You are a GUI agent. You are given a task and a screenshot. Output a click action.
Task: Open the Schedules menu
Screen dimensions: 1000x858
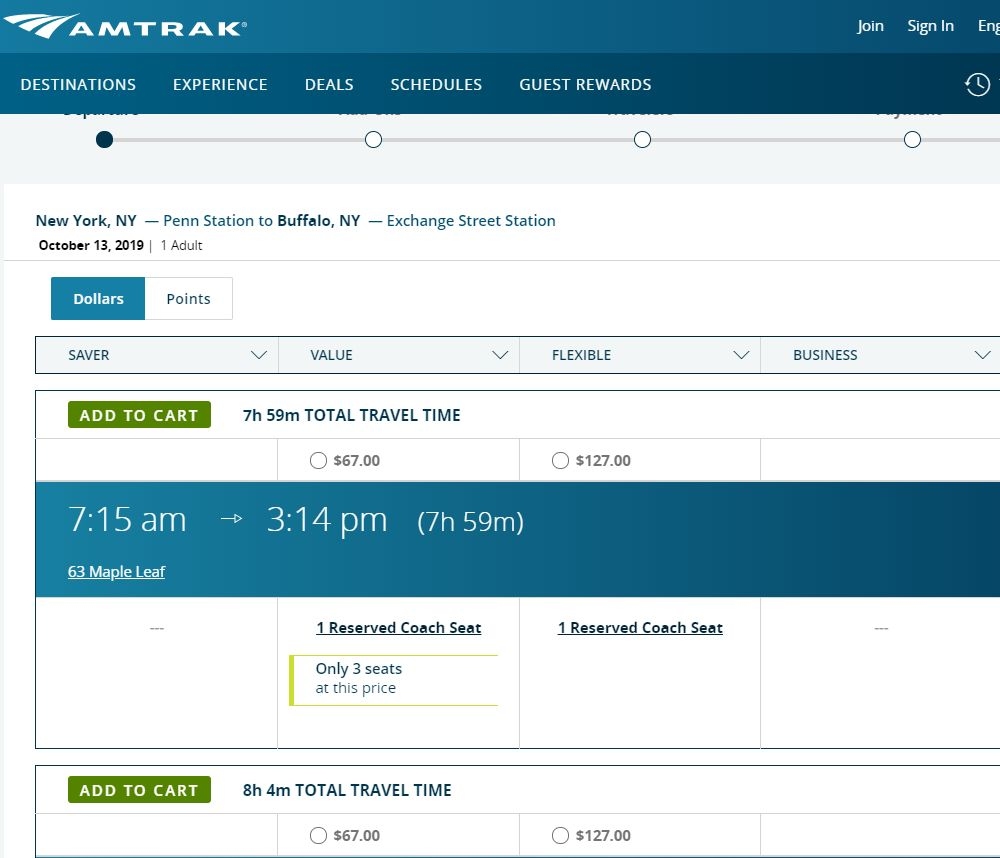[x=436, y=85]
